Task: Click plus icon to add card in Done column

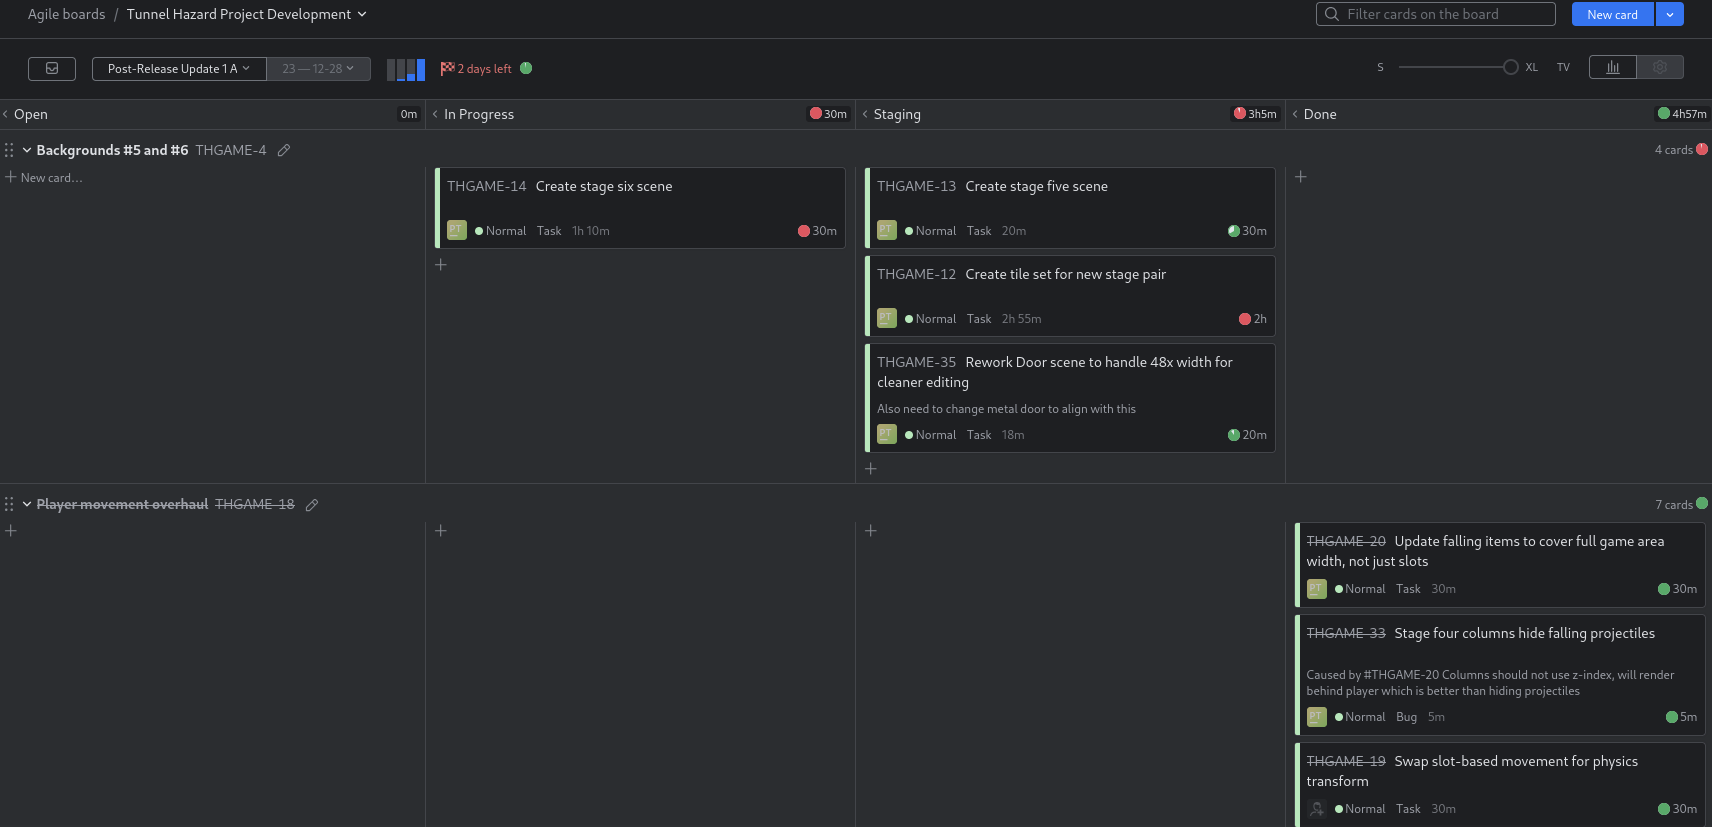Action: (1301, 177)
